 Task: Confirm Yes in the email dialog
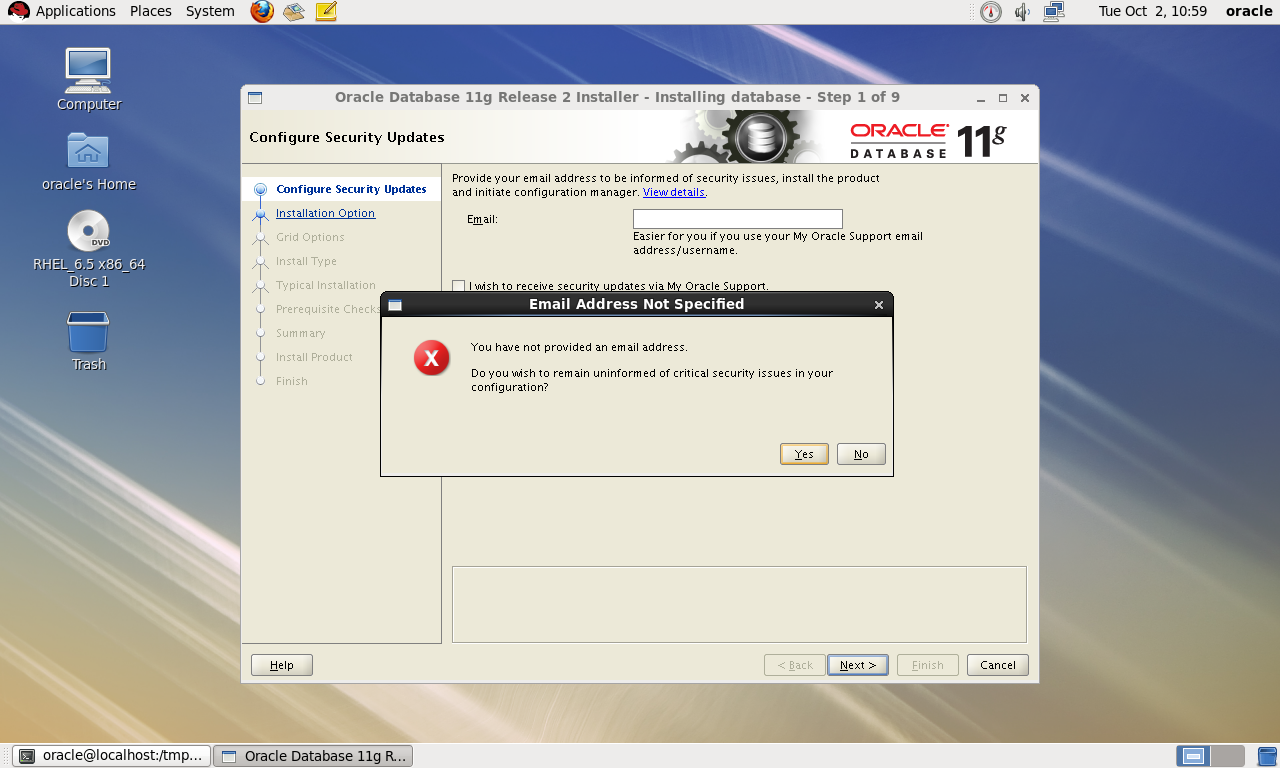pyautogui.click(x=804, y=454)
